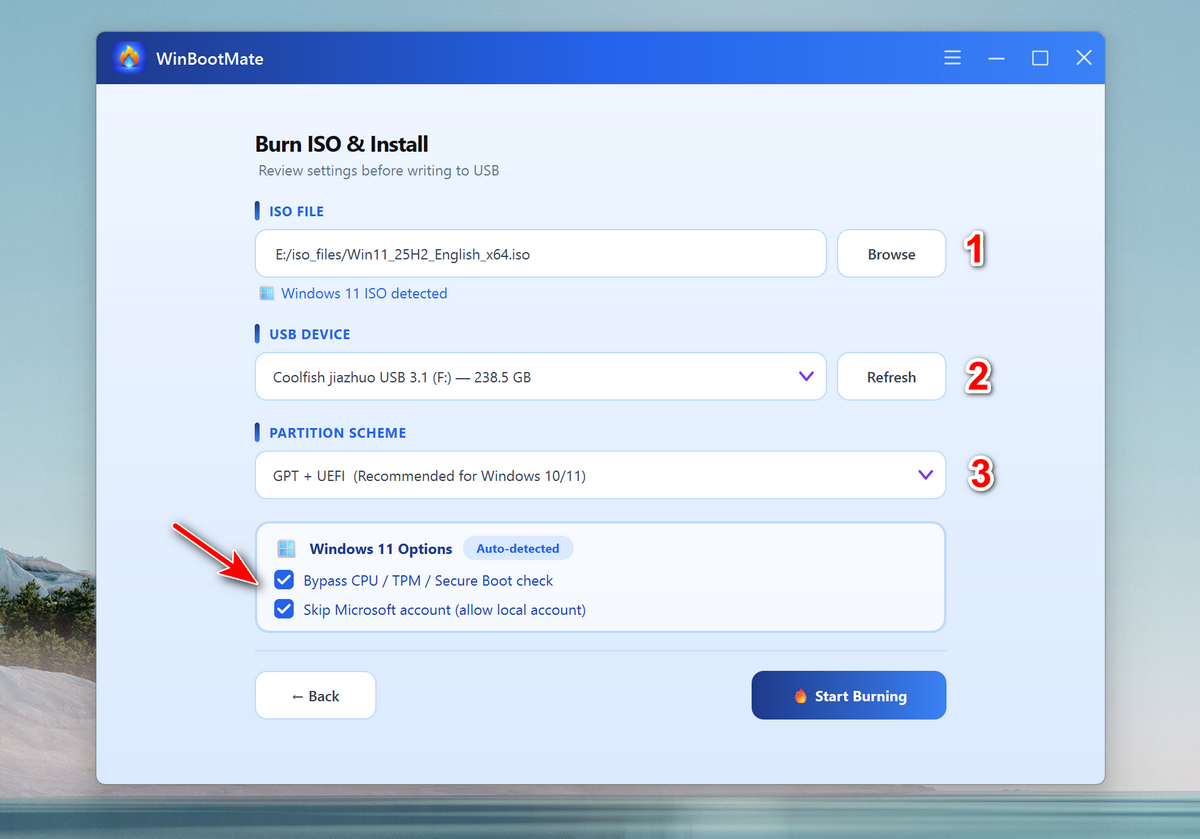
Task: Open the hamburger menu in the title bar
Action: (x=952, y=57)
